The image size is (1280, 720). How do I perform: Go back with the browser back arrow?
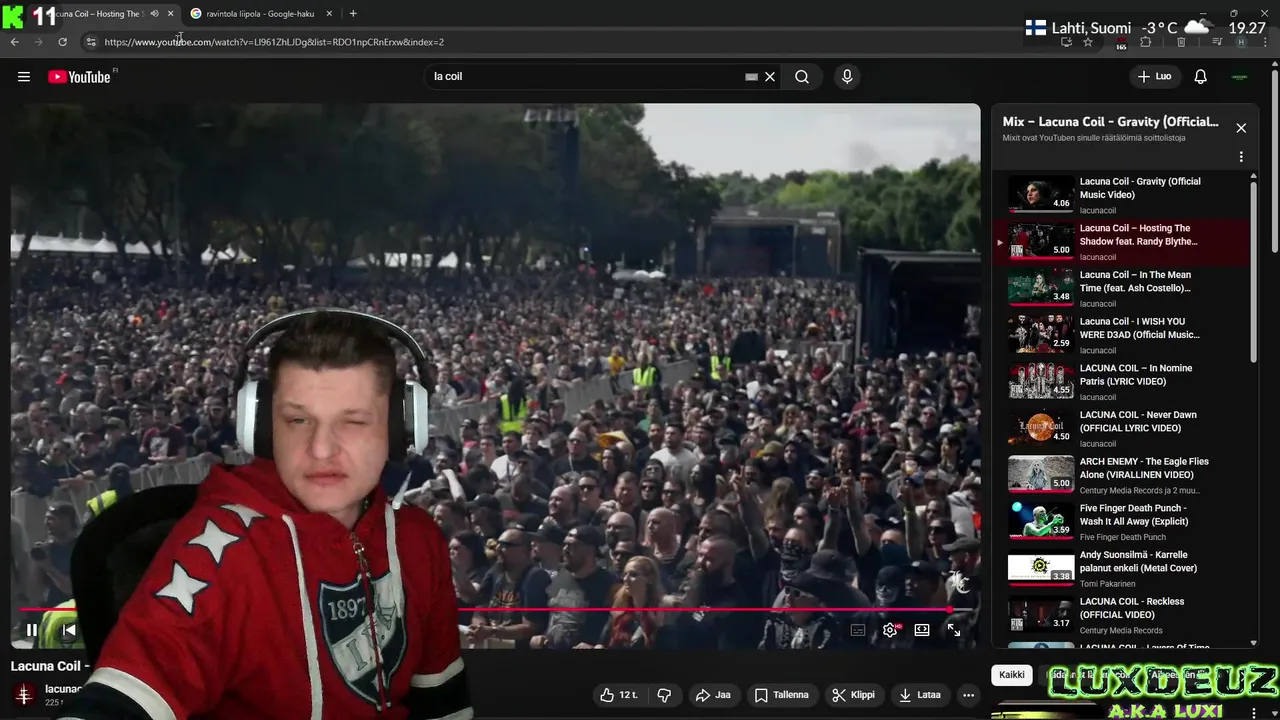[x=15, y=42]
